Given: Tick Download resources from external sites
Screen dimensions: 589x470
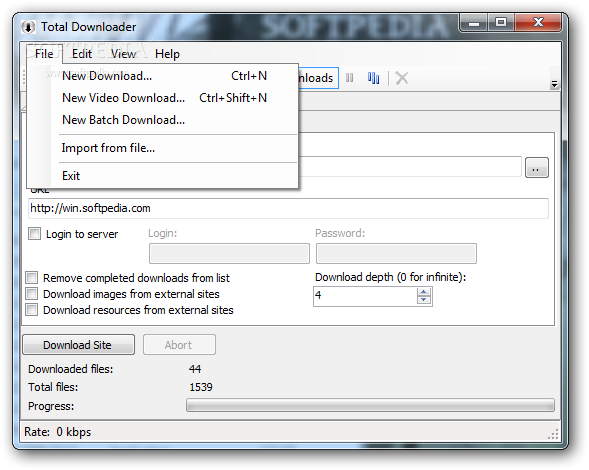Looking at the screenshot, I should point(32,310).
